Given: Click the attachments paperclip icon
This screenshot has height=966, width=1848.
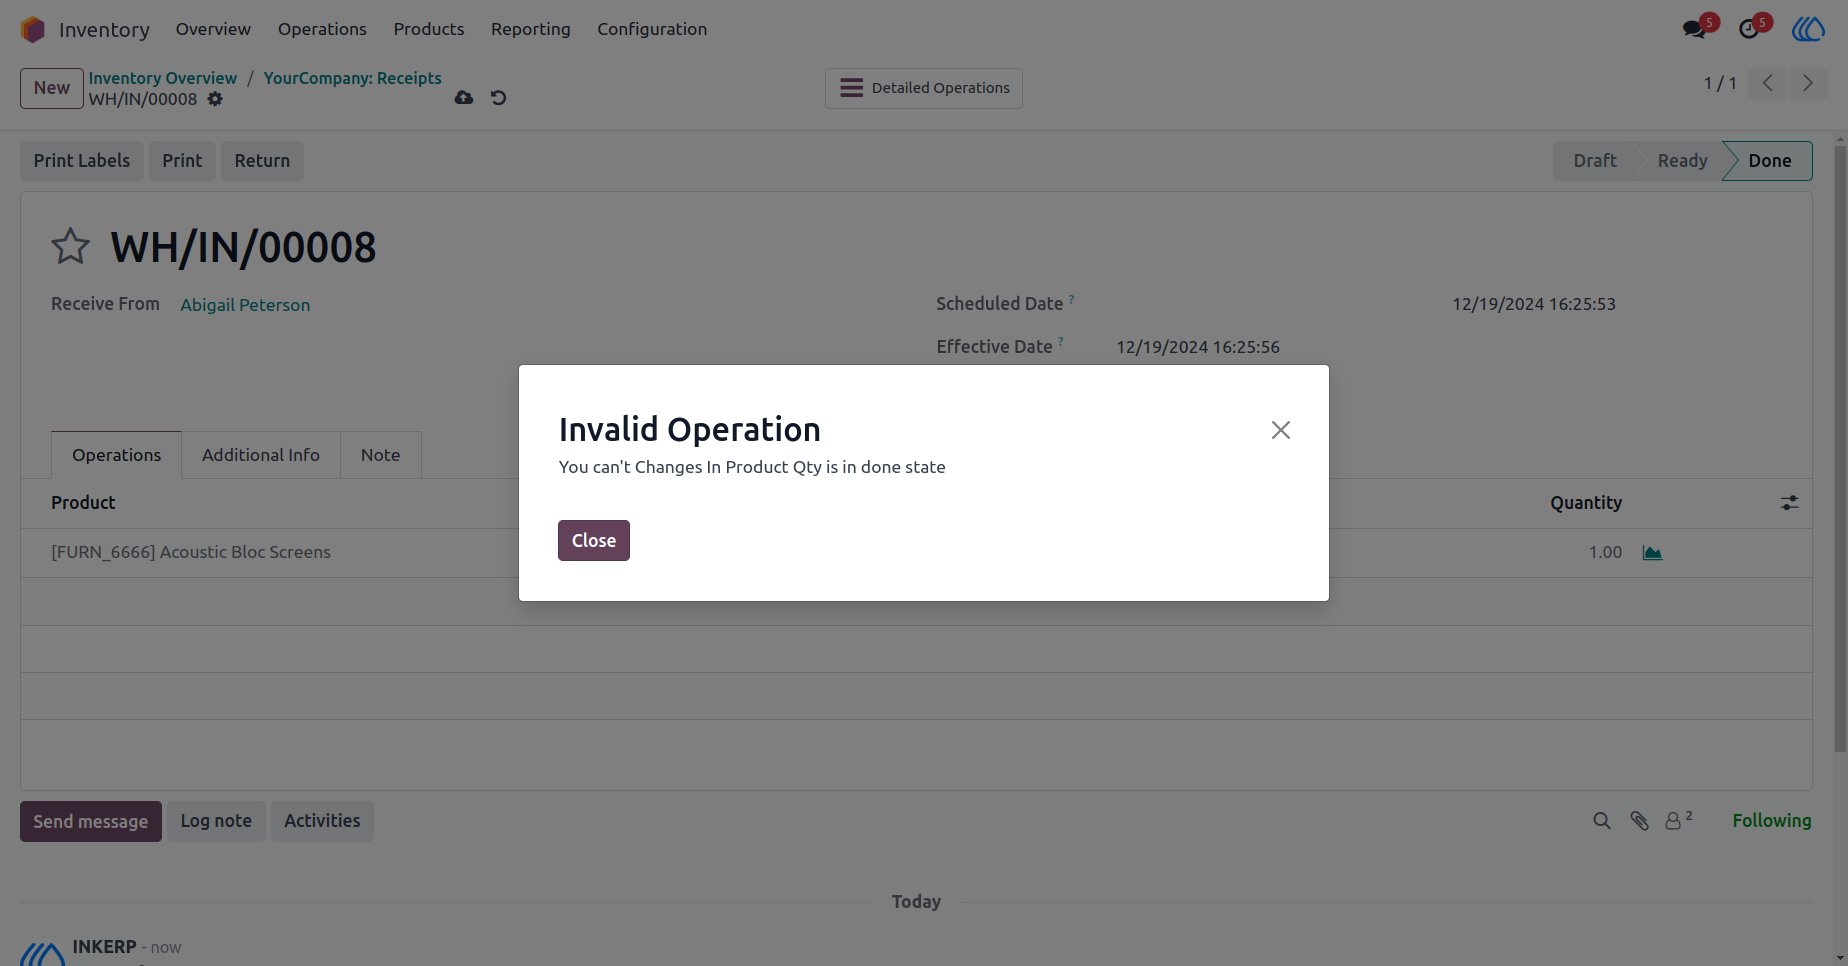Looking at the screenshot, I should click(1639, 821).
